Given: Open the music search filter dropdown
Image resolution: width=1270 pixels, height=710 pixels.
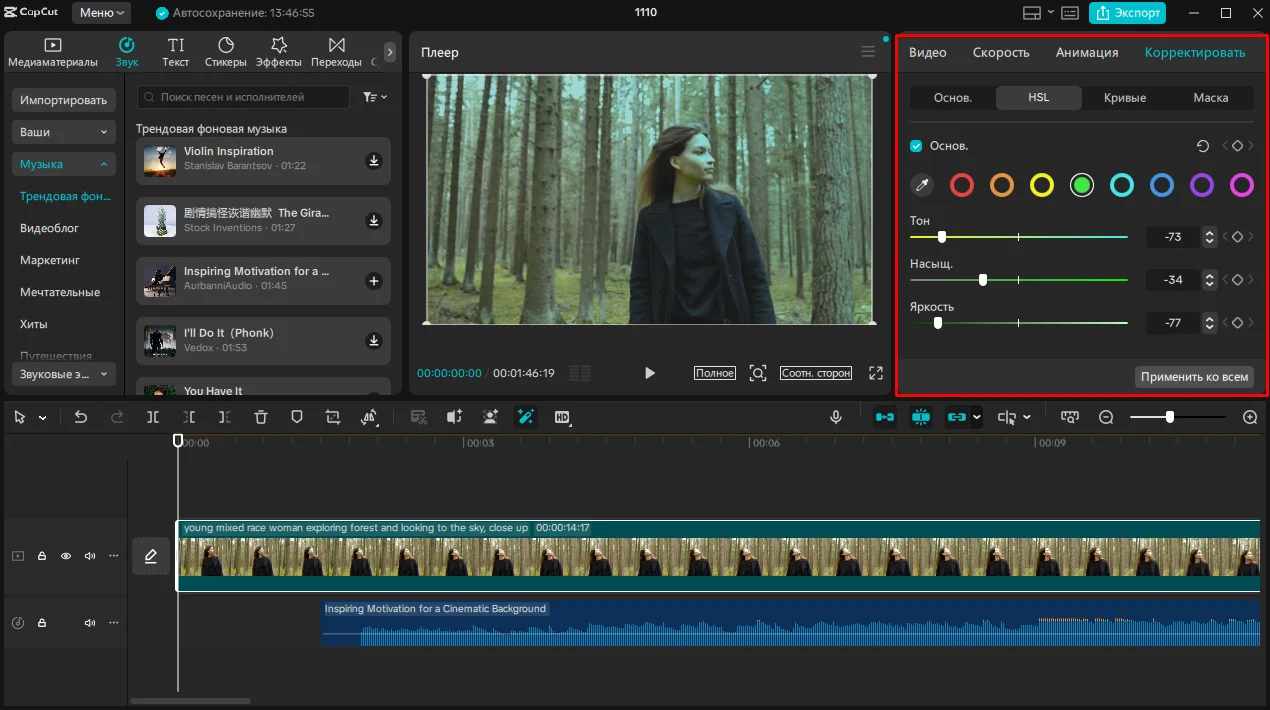Looking at the screenshot, I should tap(375, 97).
